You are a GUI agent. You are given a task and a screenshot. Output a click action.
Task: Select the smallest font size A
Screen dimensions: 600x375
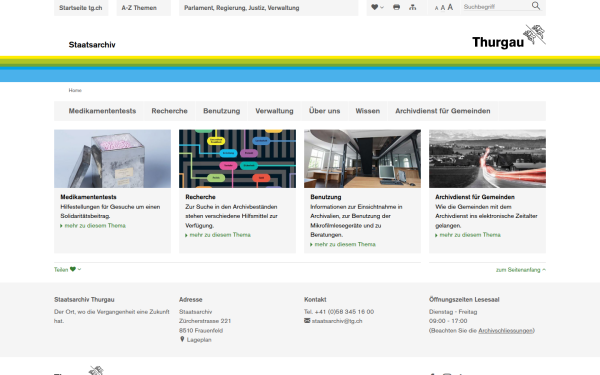pos(436,8)
